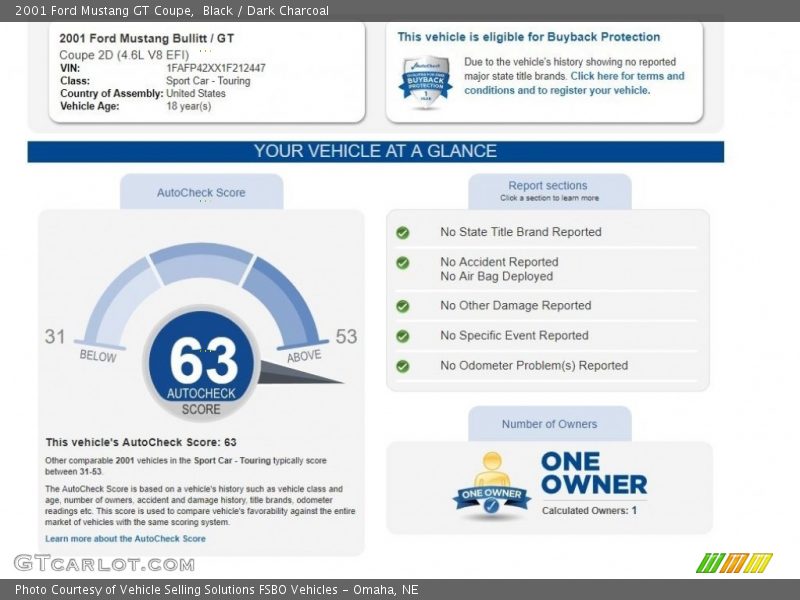Click the AutoCheck Buyback Protection shield badge
Screen dimensions: 800x600
click(425, 81)
